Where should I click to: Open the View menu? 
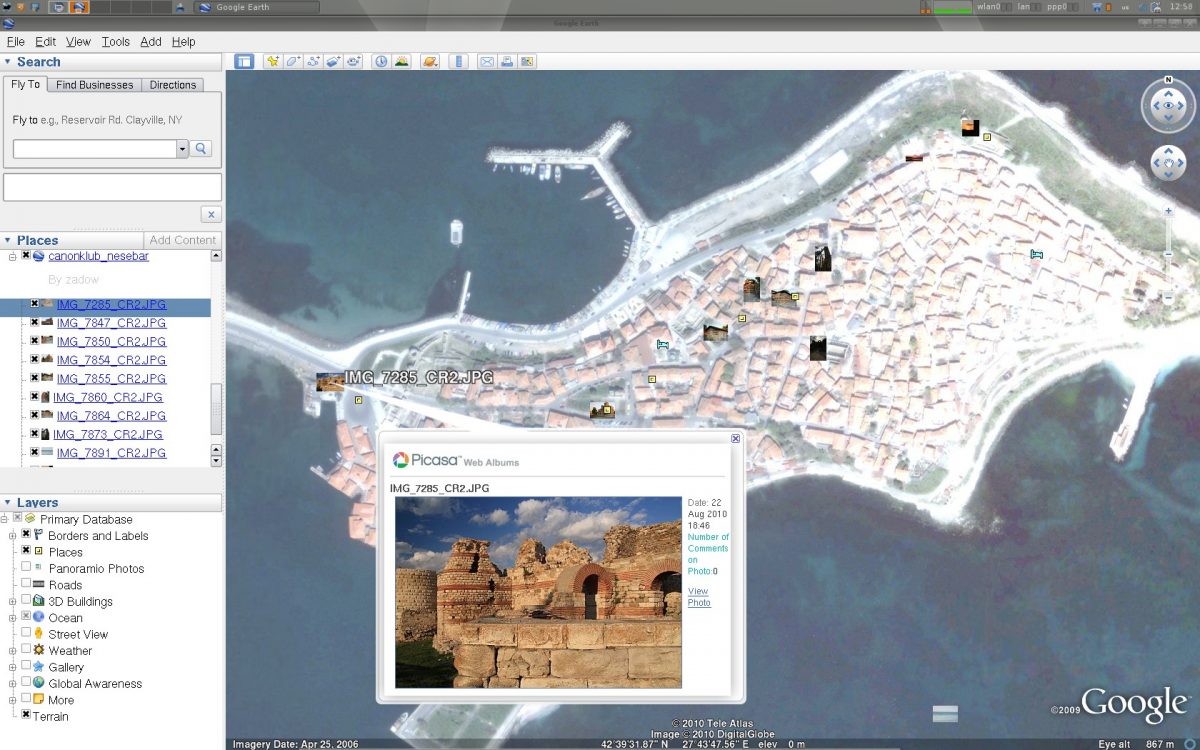tap(78, 42)
